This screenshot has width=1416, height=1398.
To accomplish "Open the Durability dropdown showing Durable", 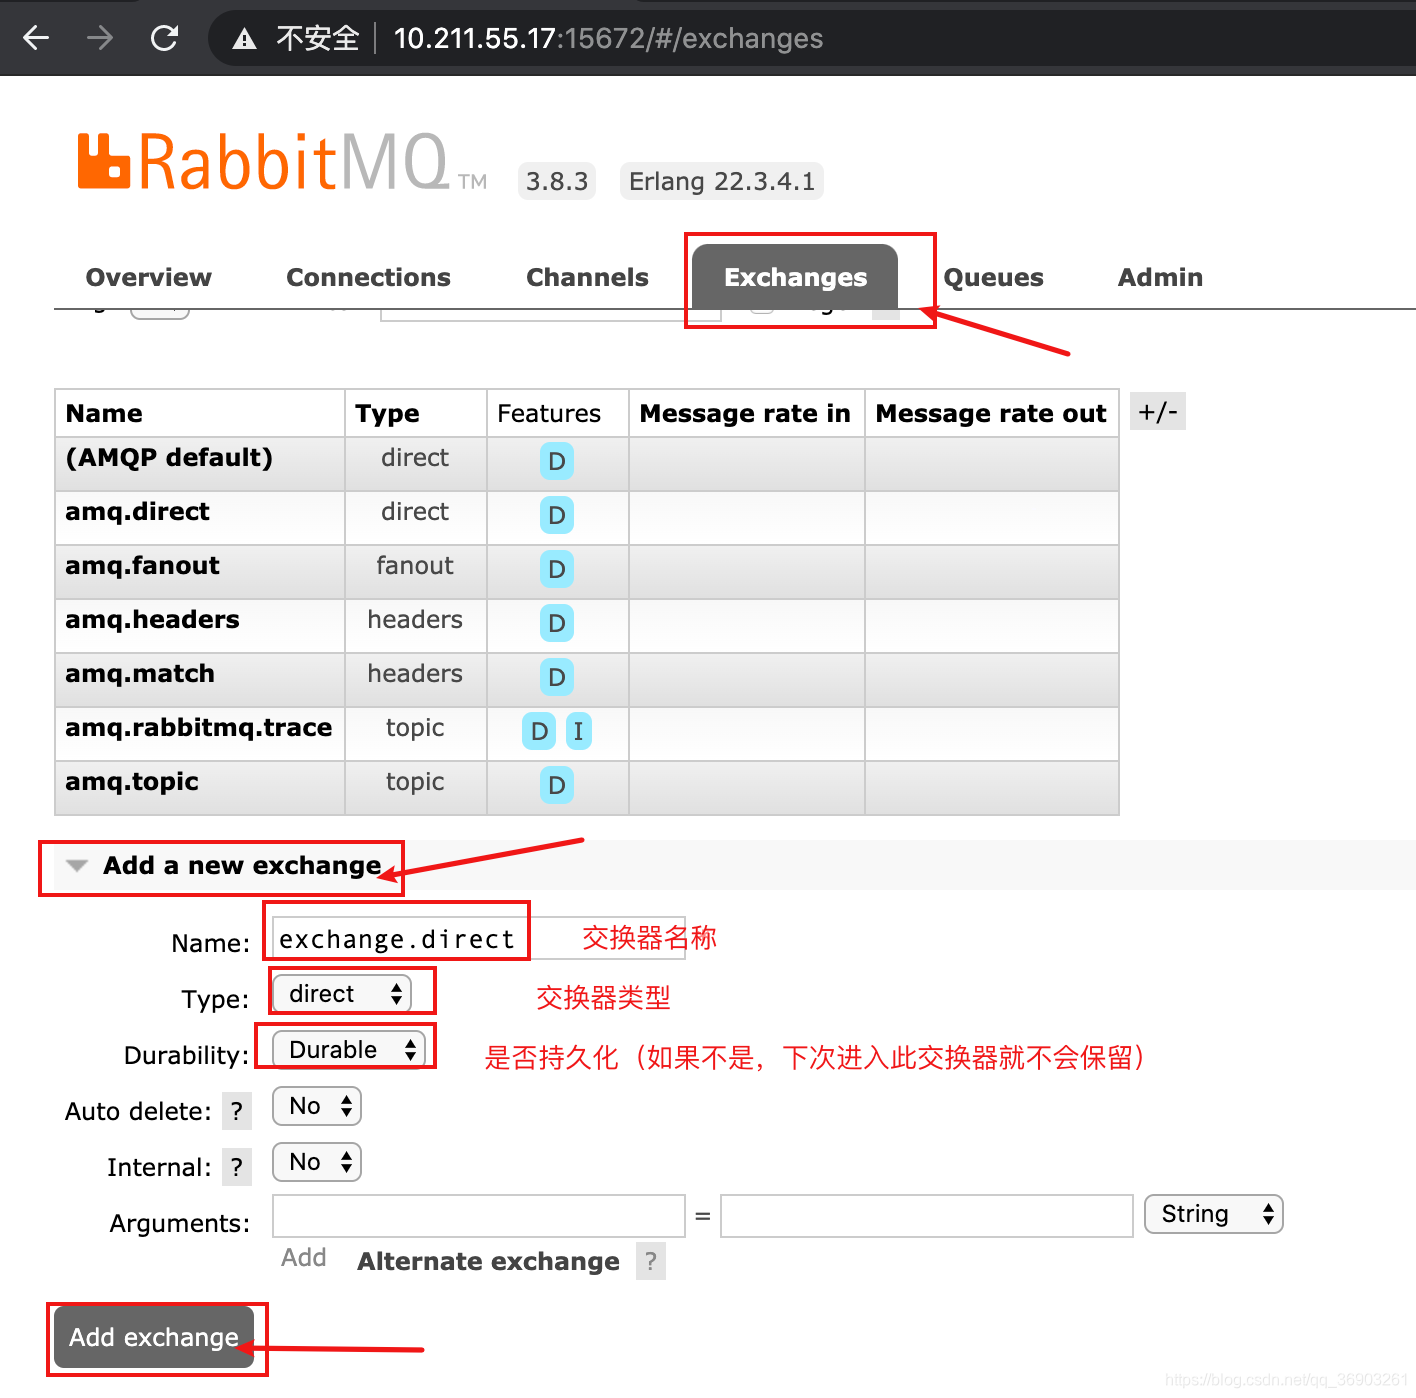I will coord(348,1049).
